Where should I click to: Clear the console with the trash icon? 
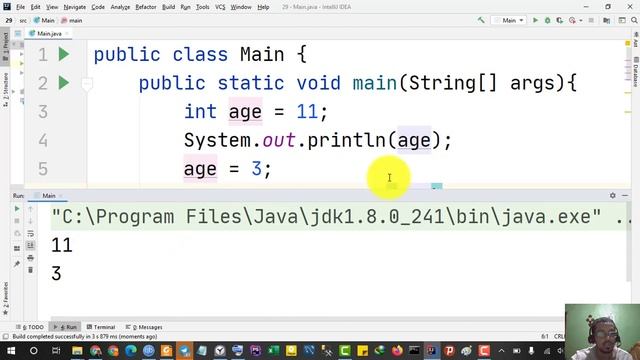(30, 270)
